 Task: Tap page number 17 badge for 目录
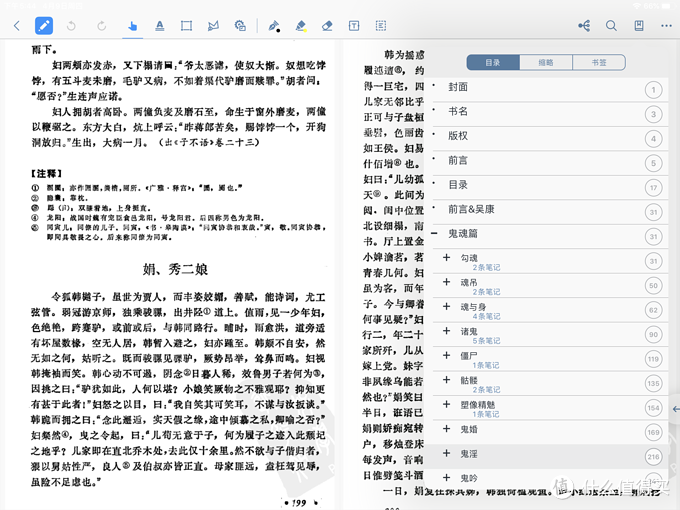[654, 188]
